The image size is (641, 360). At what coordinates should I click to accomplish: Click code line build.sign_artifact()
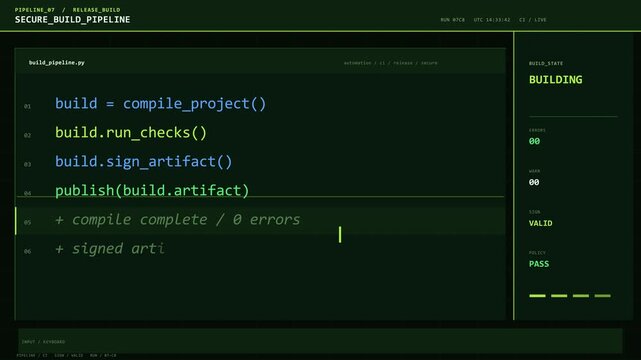point(143,162)
